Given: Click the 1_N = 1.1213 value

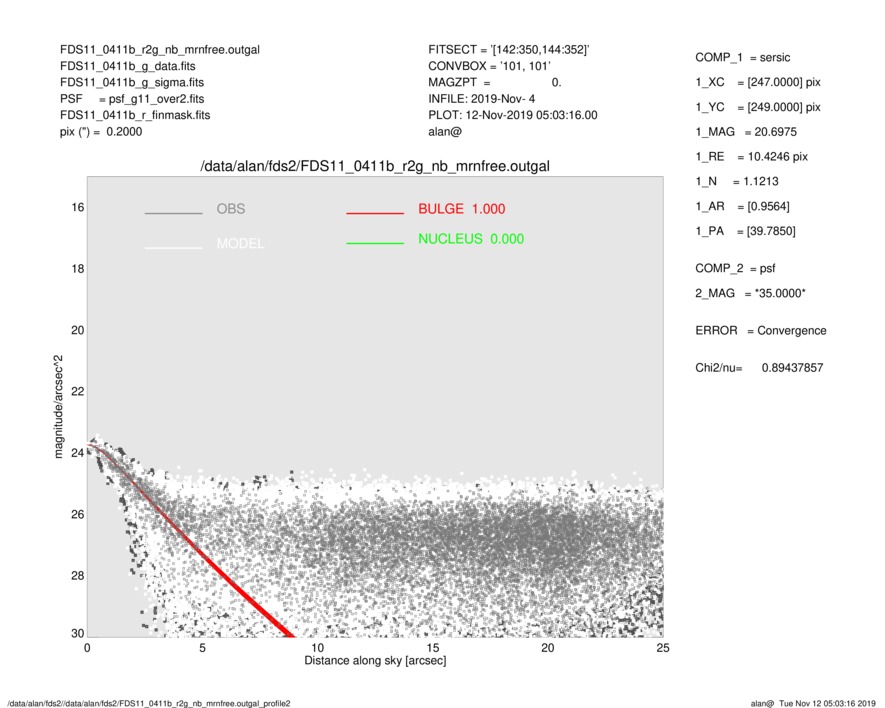Looking at the screenshot, I should 737,182.
